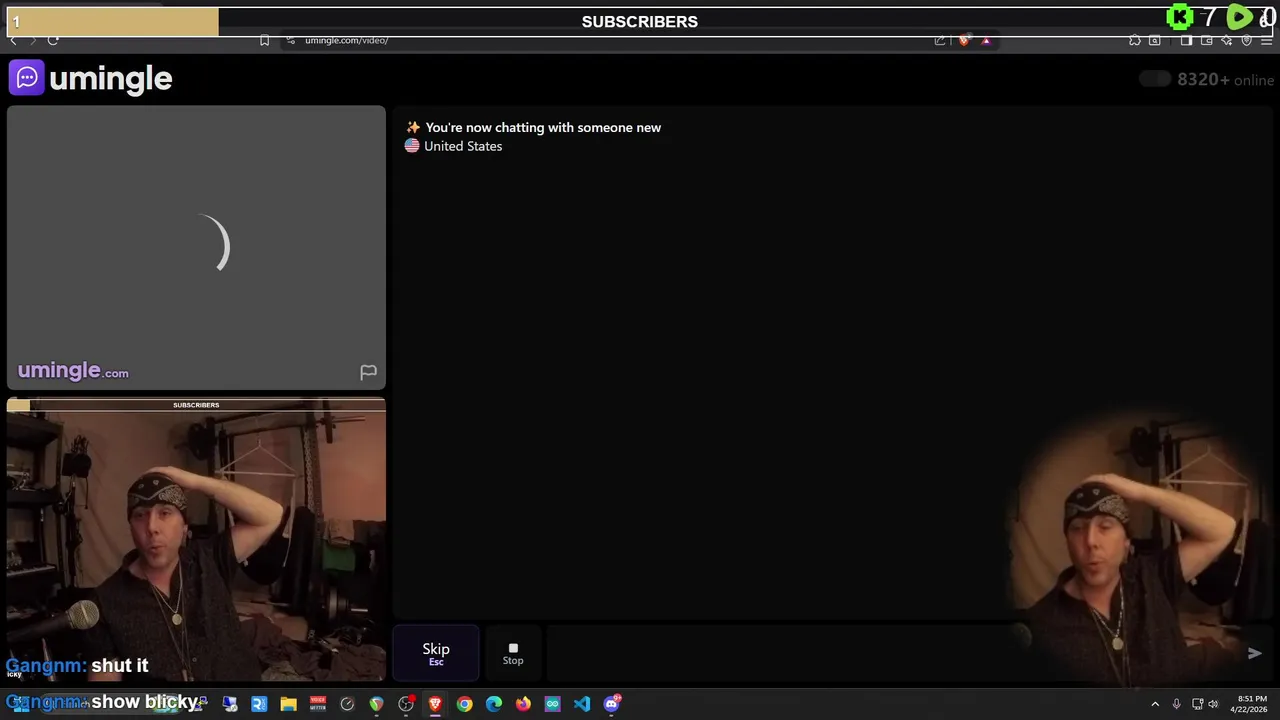Click the network tray icon
The image size is (1280, 720).
click(x=1197, y=704)
